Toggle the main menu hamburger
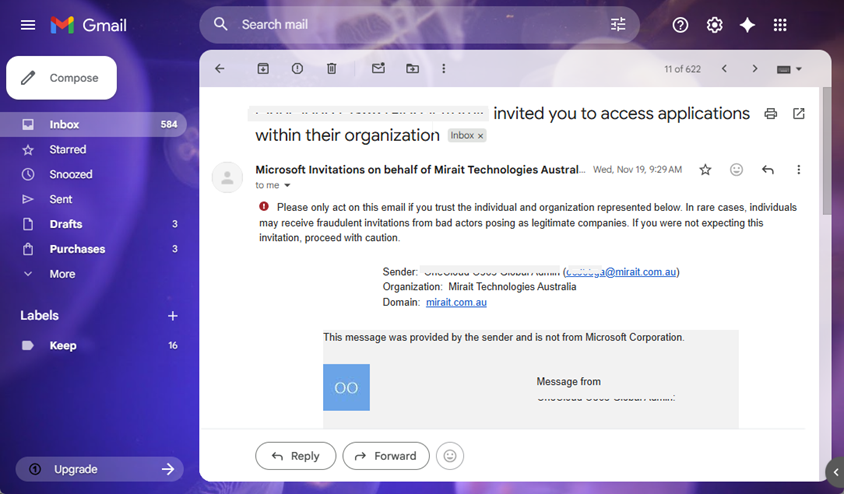The width and height of the screenshot is (844, 494). click(28, 25)
